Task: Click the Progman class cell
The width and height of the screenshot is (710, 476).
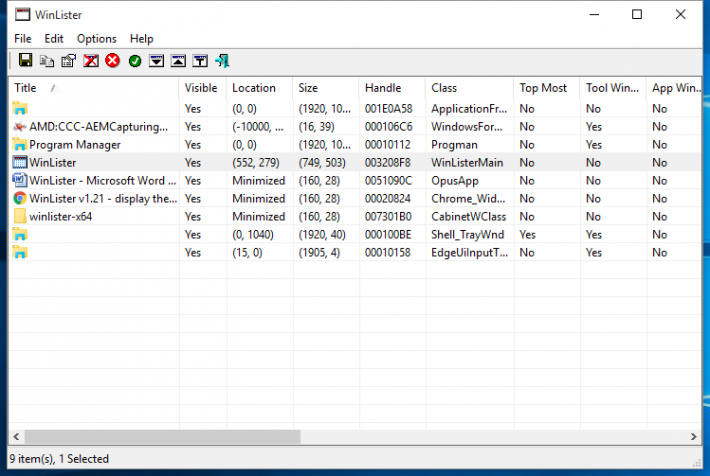Action: (454, 144)
